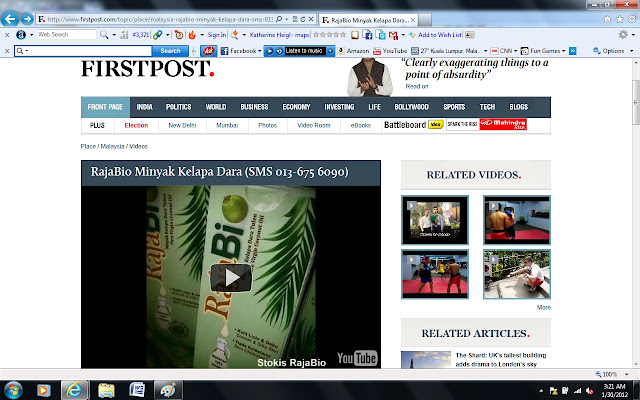Open The Shard related article
The width and height of the screenshot is (640, 400).
[500, 360]
